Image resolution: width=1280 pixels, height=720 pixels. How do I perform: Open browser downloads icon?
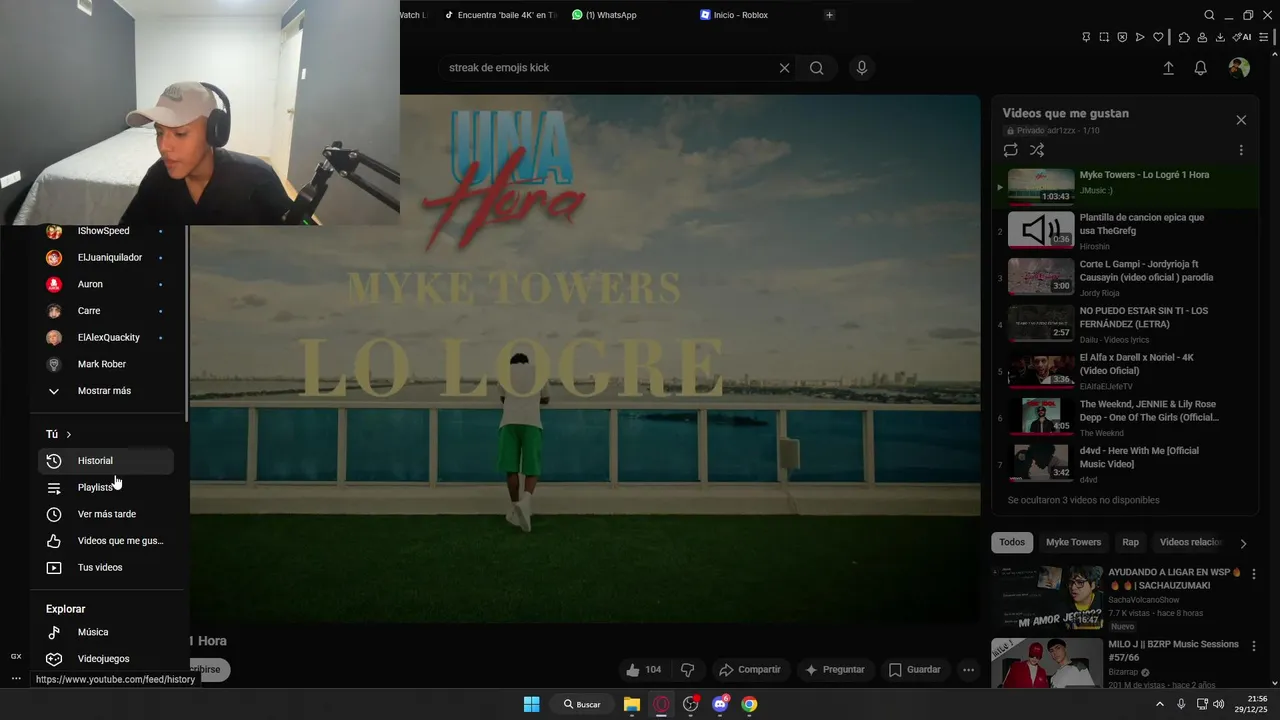pyautogui.click(x=1220, y=37)
